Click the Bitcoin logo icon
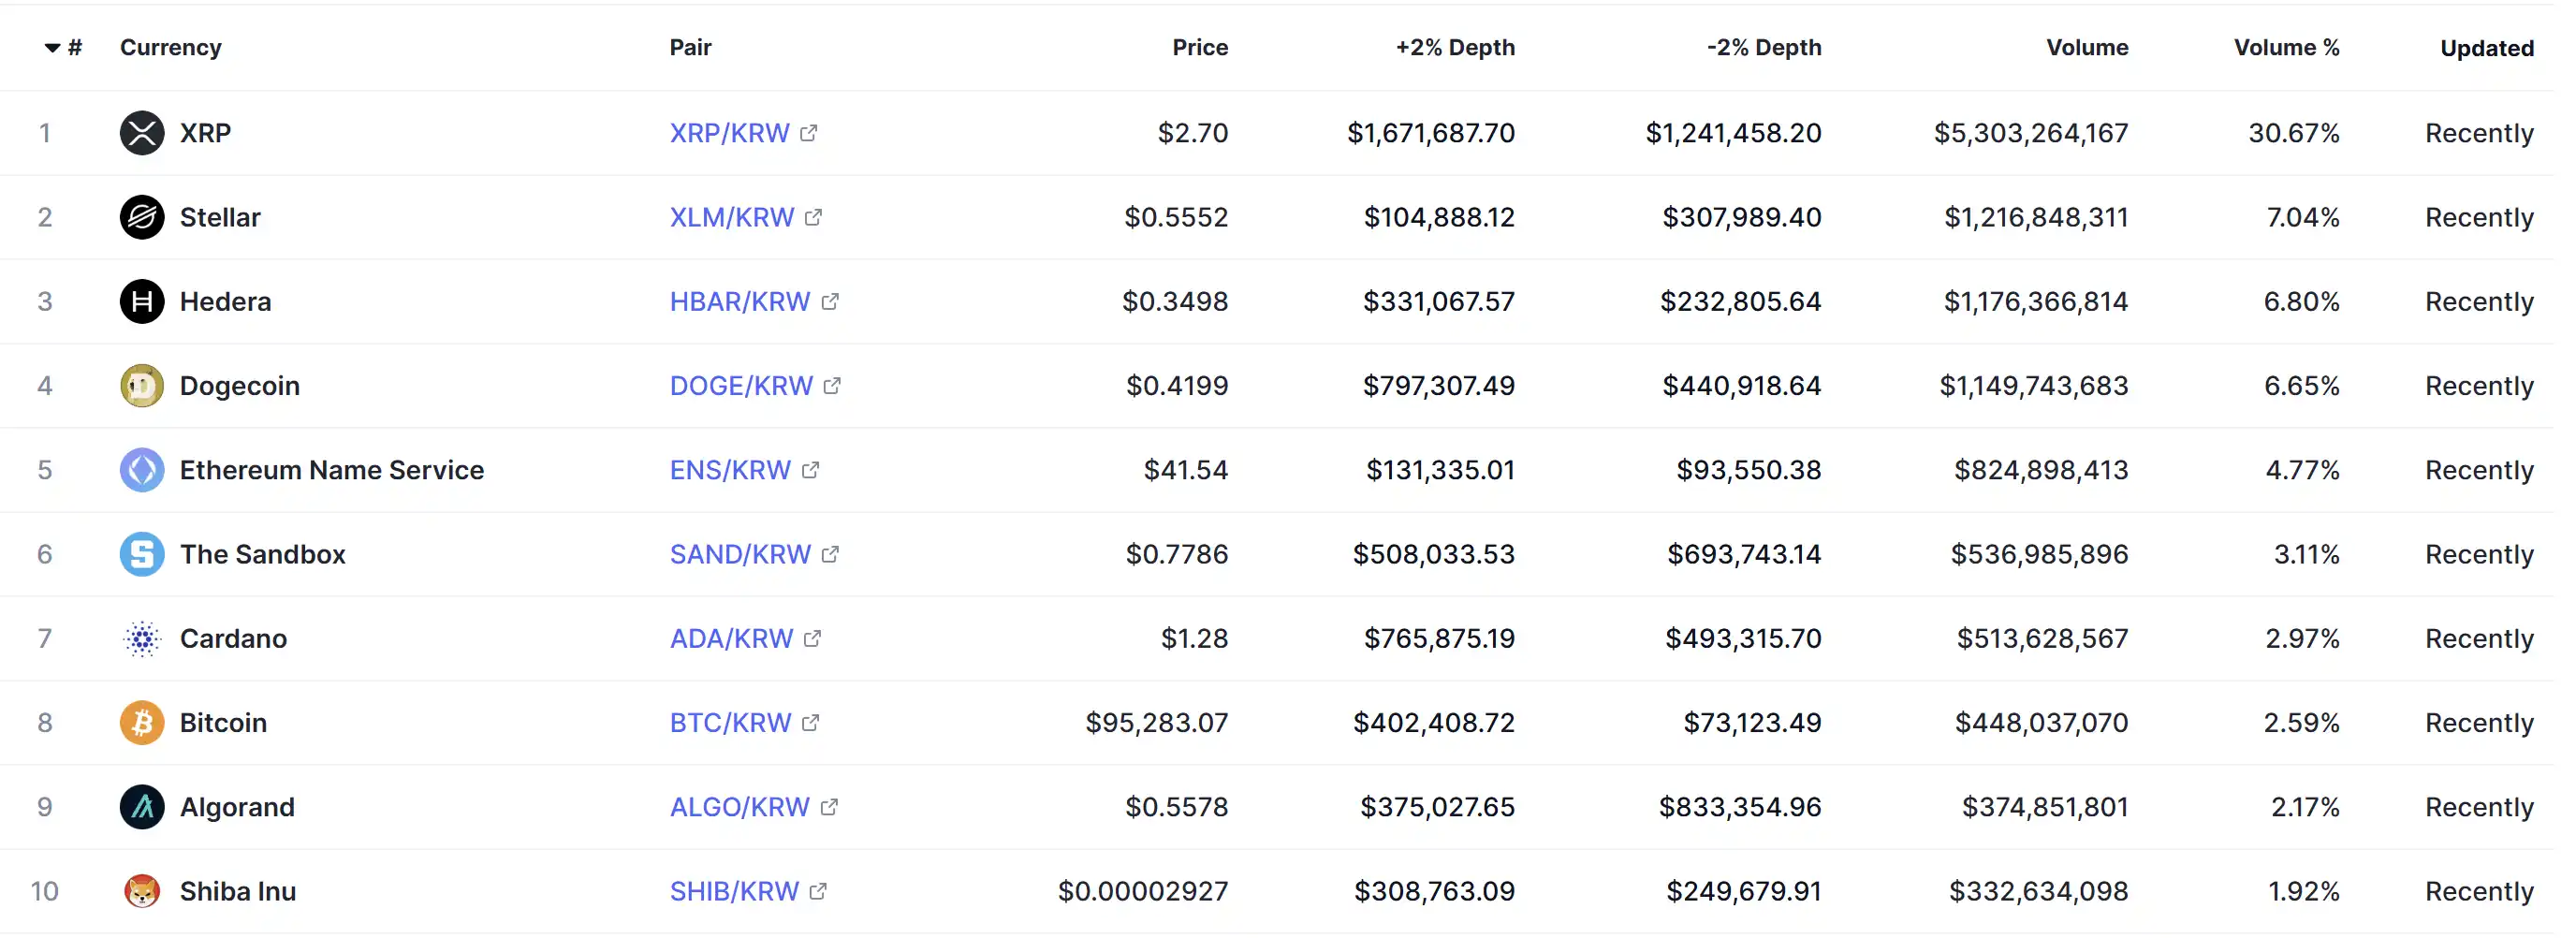Image resolution: width=2576 pixels, height=938 pixels. [142, 723]
